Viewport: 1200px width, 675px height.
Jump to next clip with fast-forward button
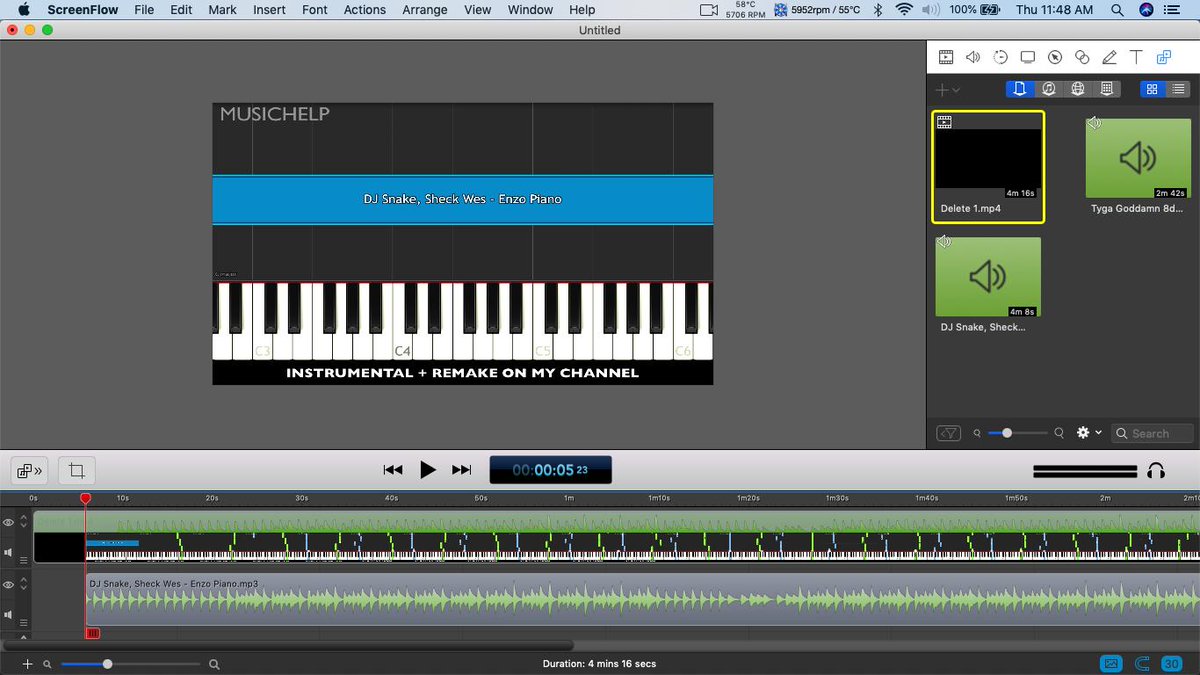pos(461,470)
